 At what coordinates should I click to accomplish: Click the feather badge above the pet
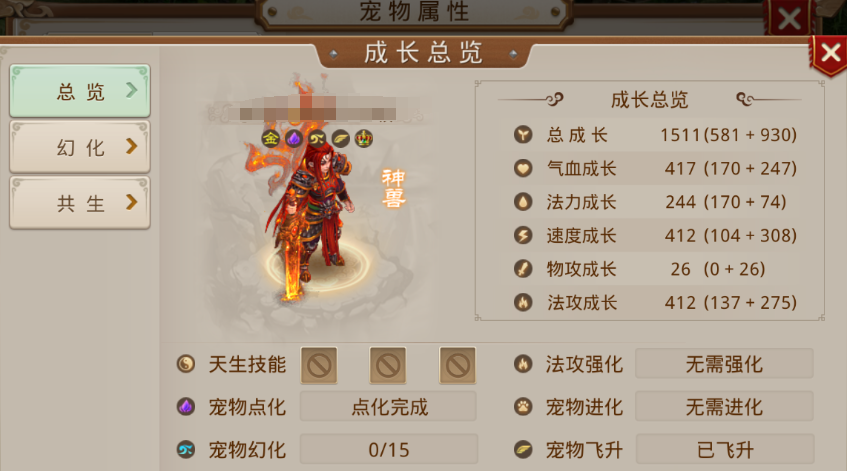click(x=340, y=139)
